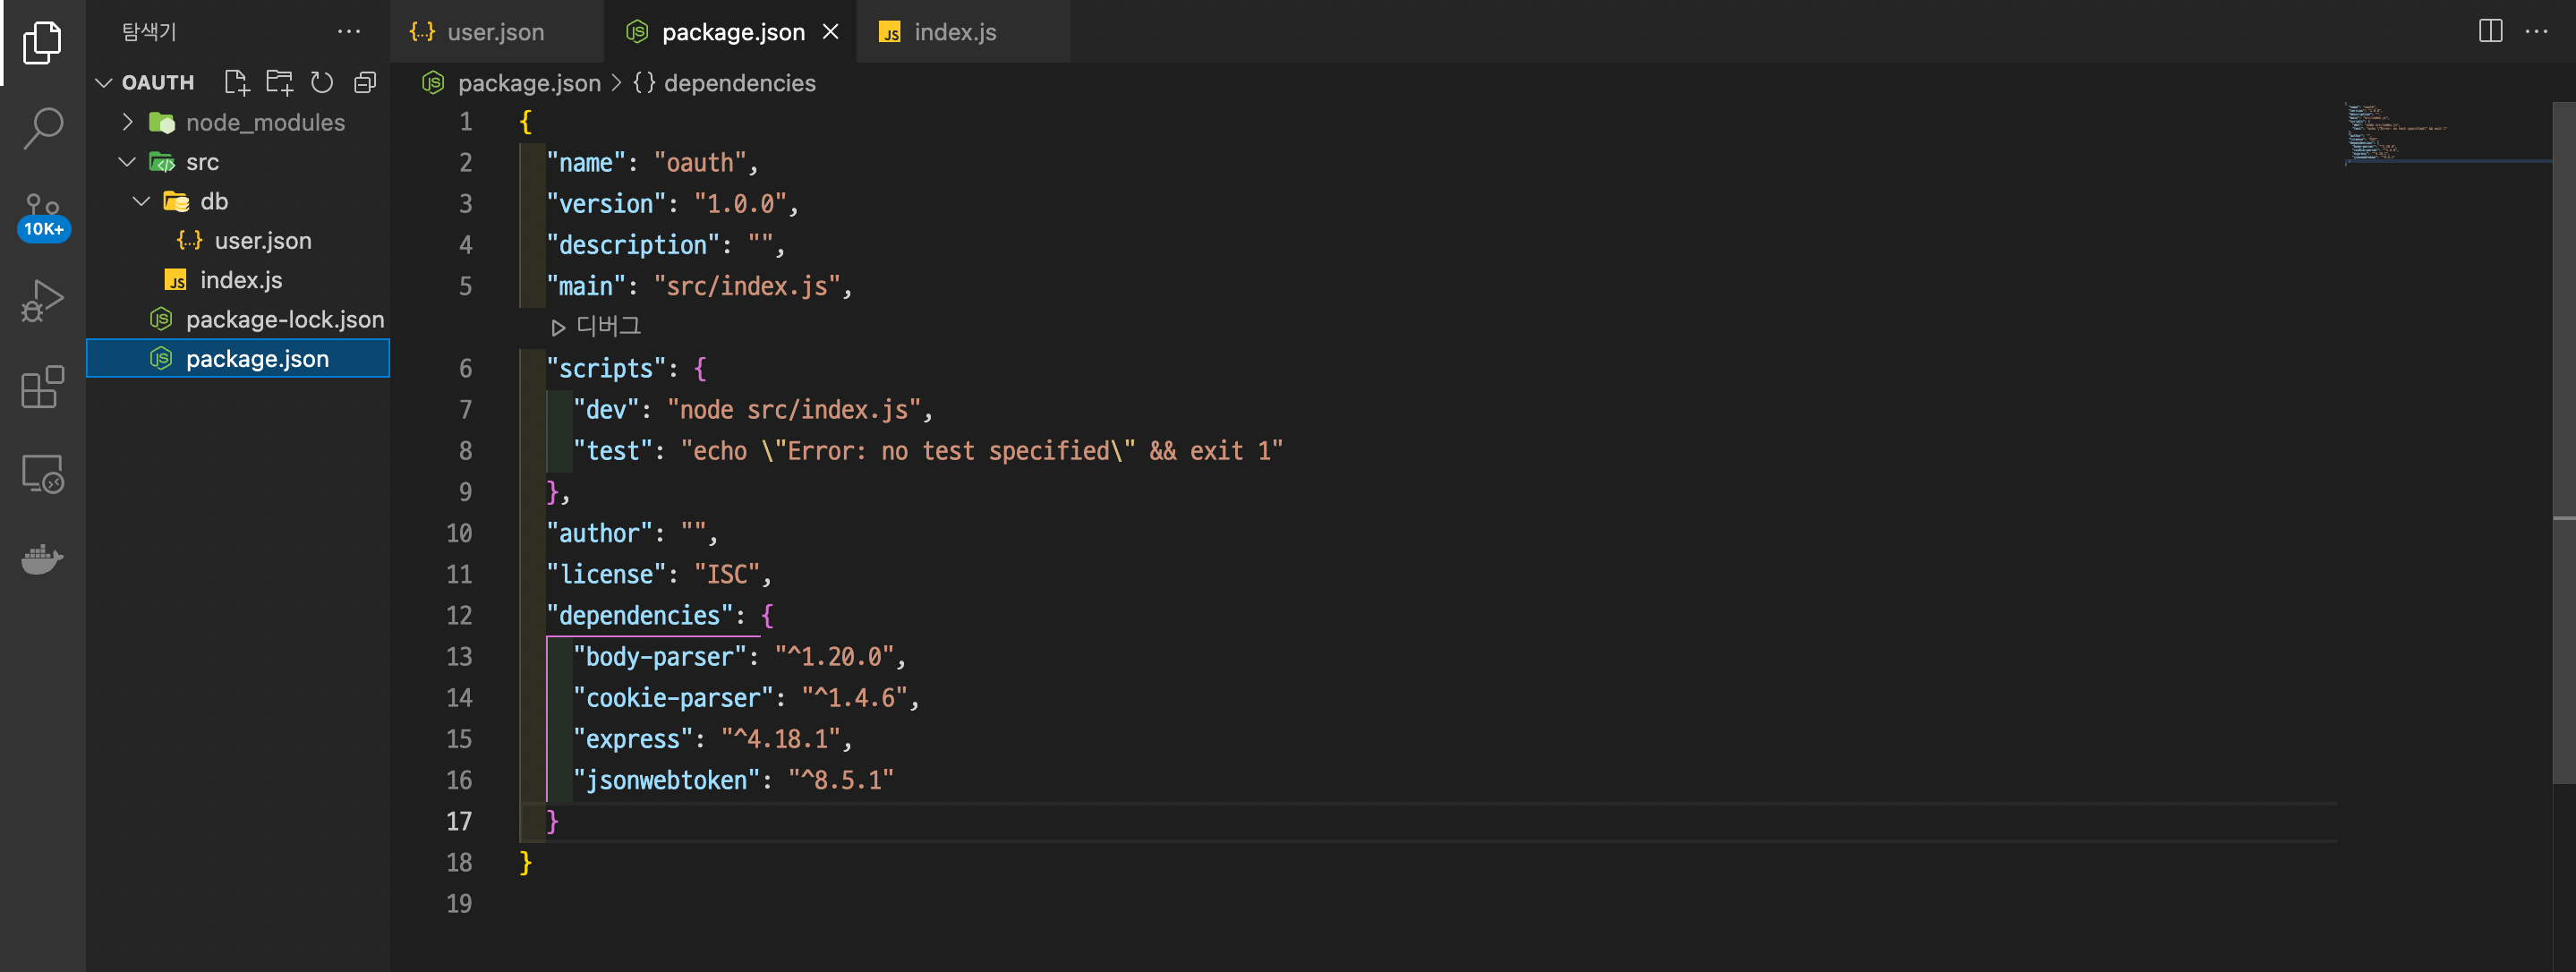The image size is (2576, 972).
Task: Select the package.json editor tab
Action: pyautogui.click(x=732, y=32)
